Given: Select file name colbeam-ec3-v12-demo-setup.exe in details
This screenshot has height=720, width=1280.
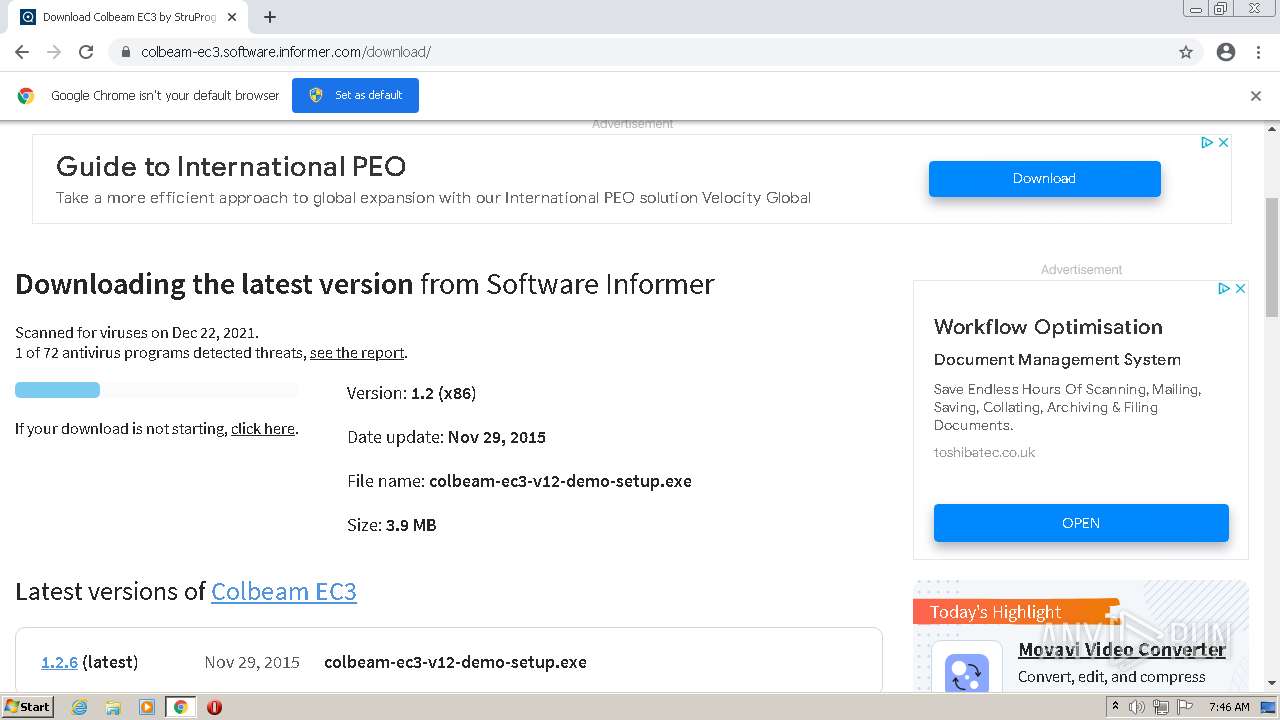Looking at the screenshot, I should (x=560, y=481).
